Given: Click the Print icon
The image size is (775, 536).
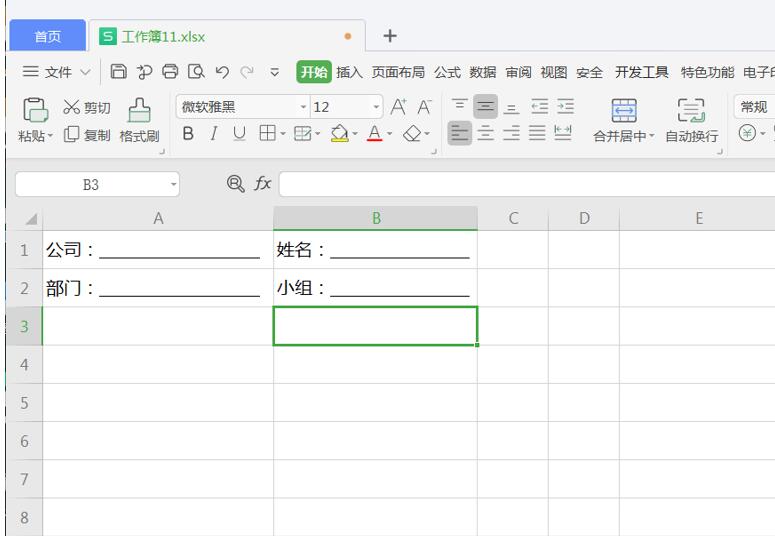Looking at the screenshot, I should coord(170,72).
